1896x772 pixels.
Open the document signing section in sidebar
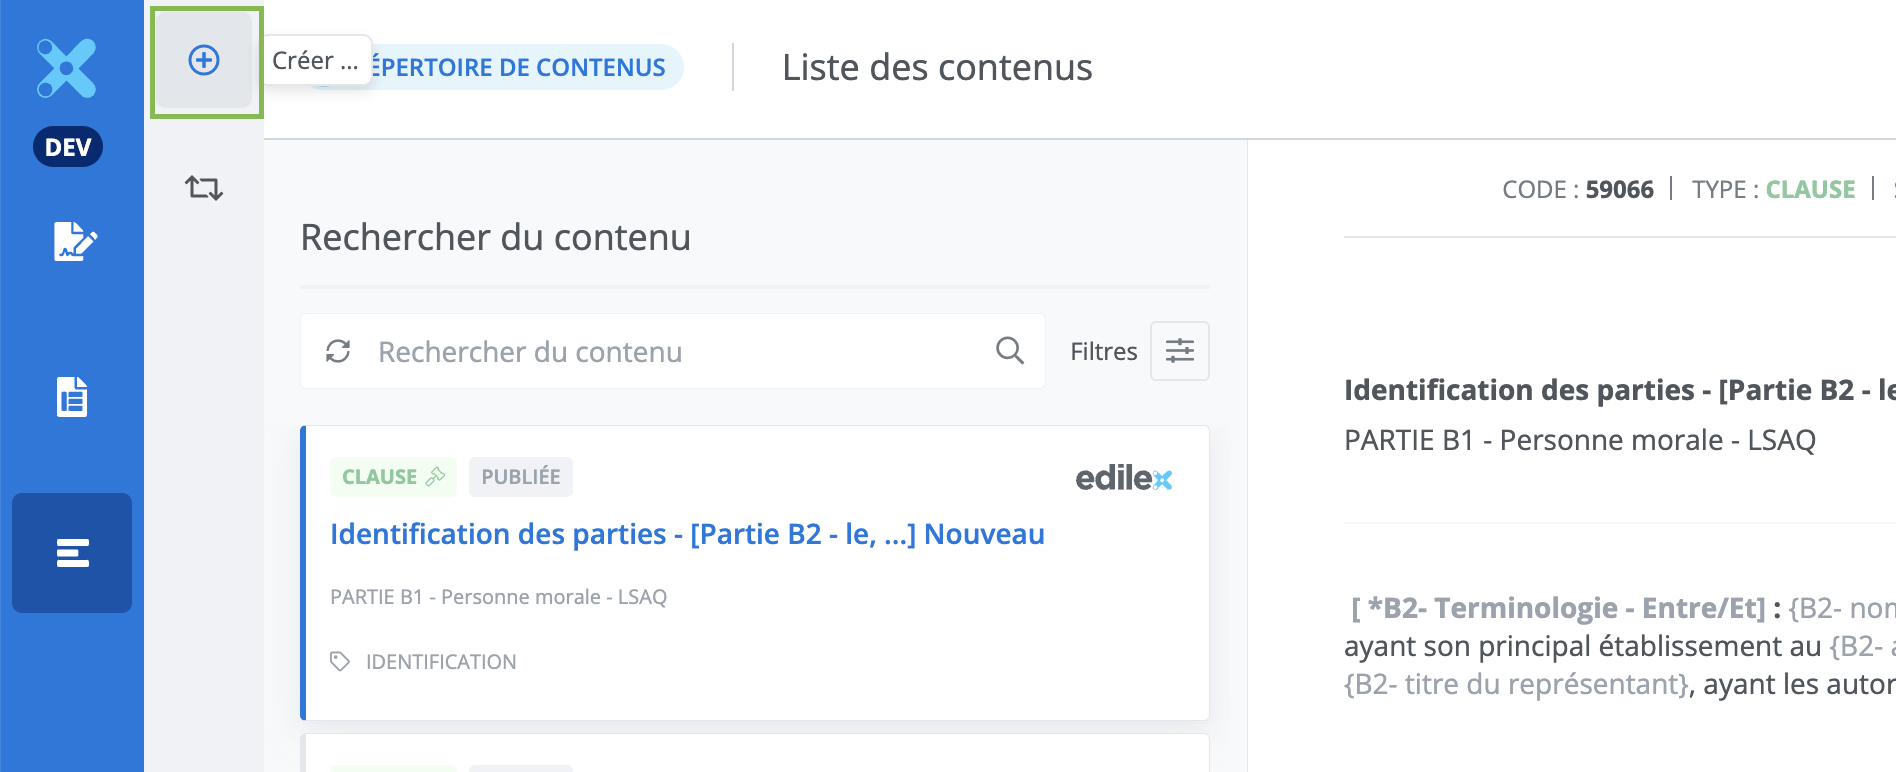(74, 241)
